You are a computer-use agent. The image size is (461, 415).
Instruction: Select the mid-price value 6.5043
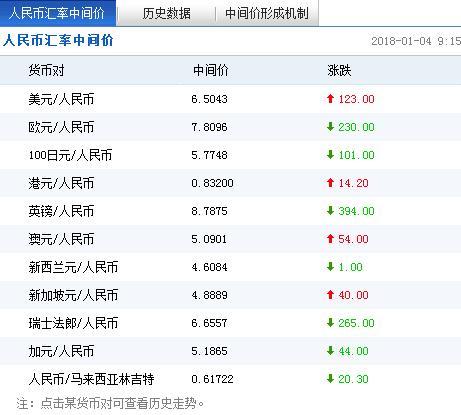click(x=209, y=99)
